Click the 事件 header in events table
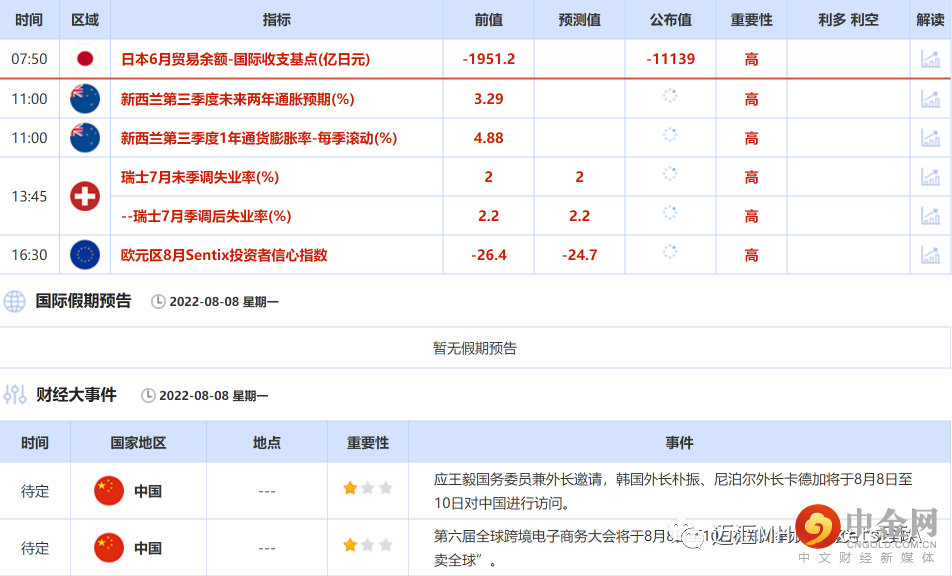Viewport: 952px width, 576px height. point(679,443)
